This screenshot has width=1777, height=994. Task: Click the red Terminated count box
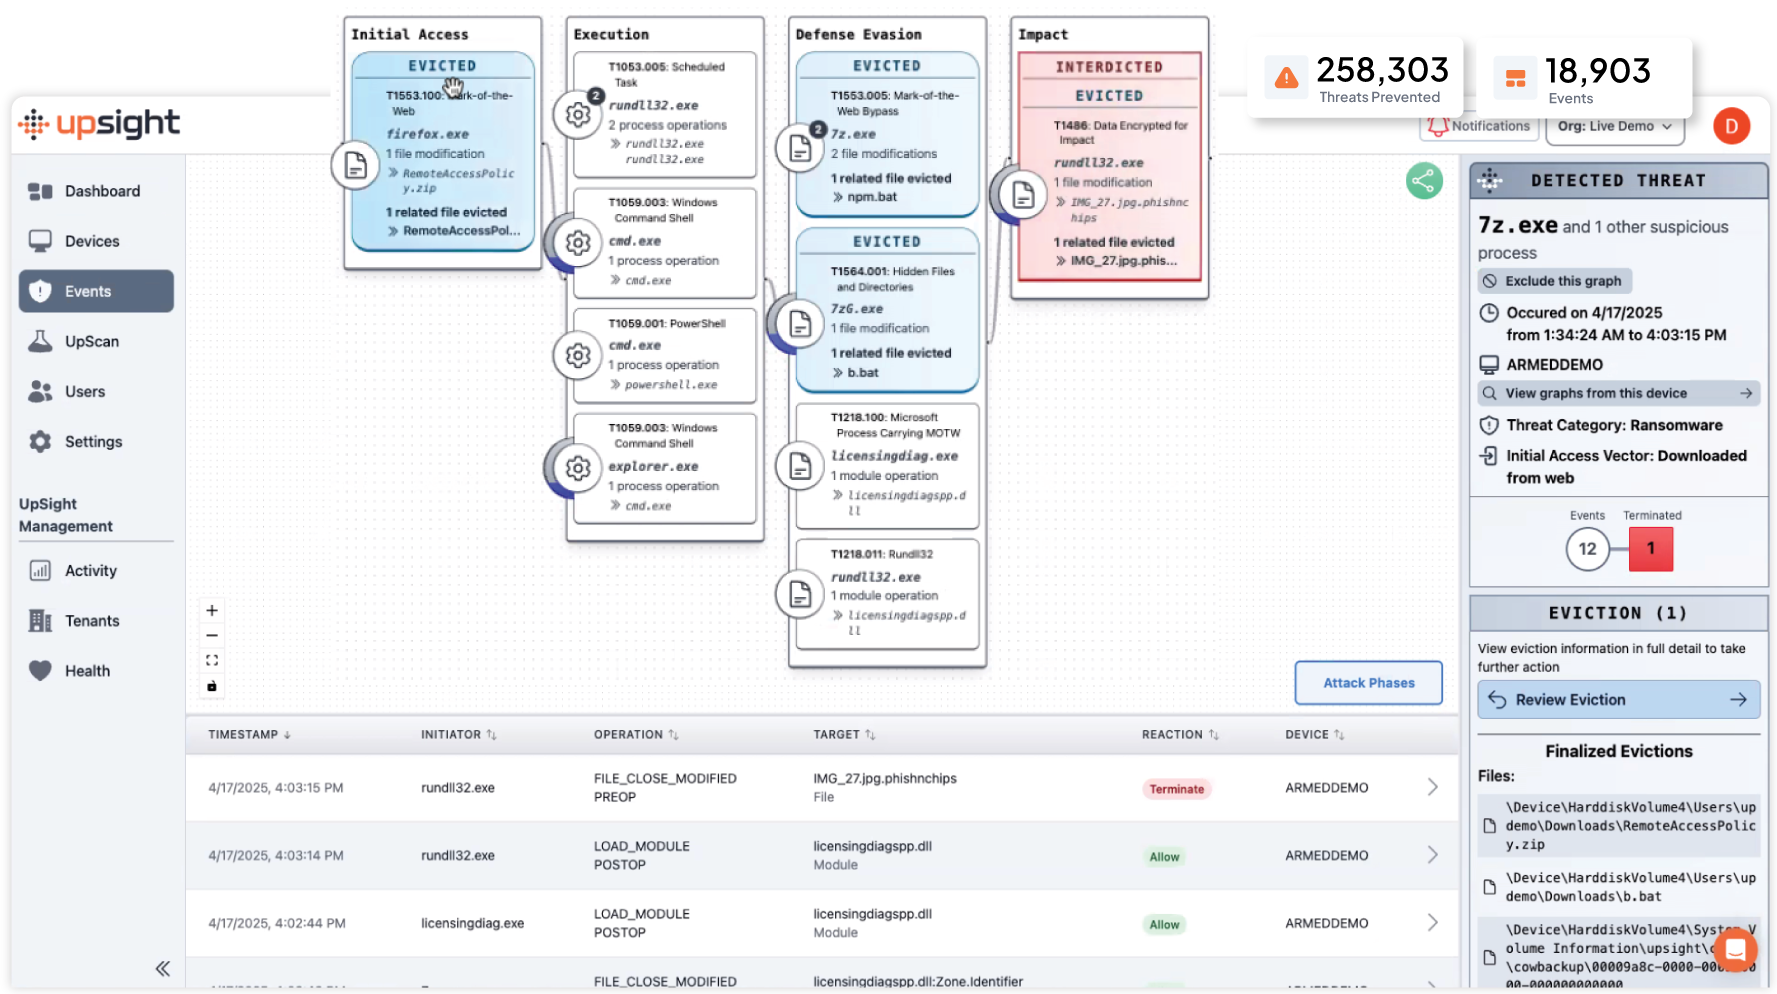(x=1651, y=549)
